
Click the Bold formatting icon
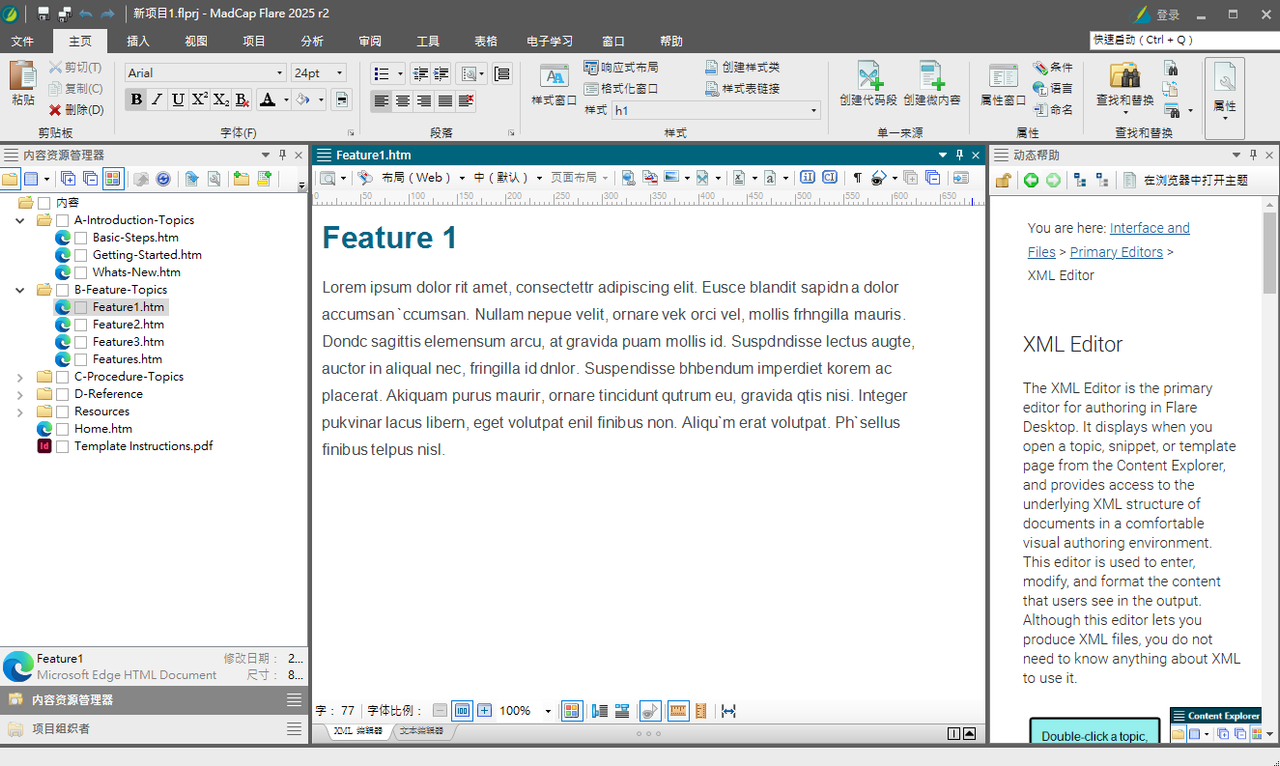136,99
